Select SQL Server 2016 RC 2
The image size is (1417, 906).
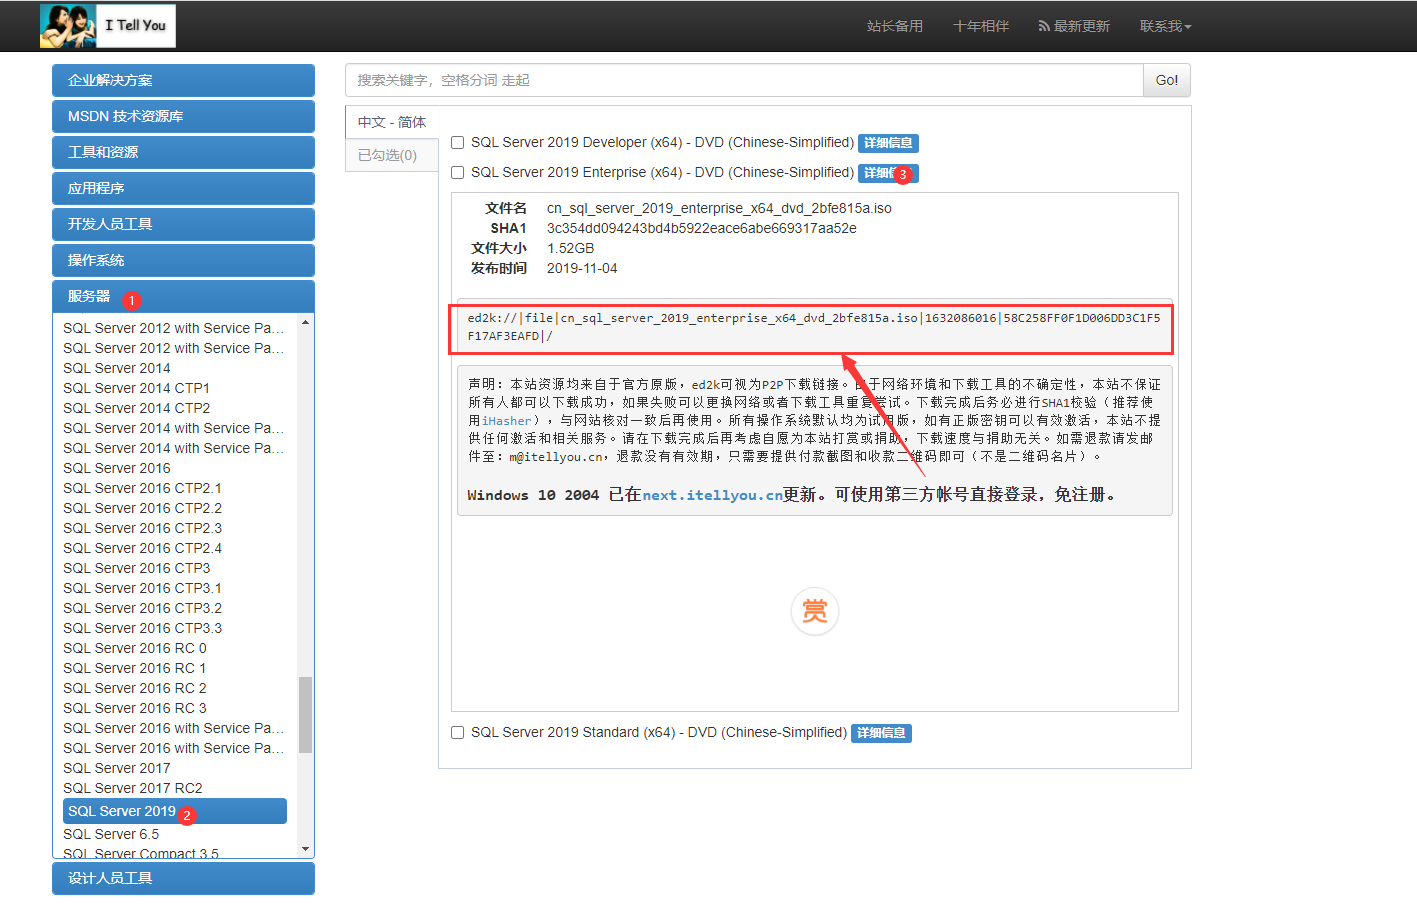(x=135, y=688)
